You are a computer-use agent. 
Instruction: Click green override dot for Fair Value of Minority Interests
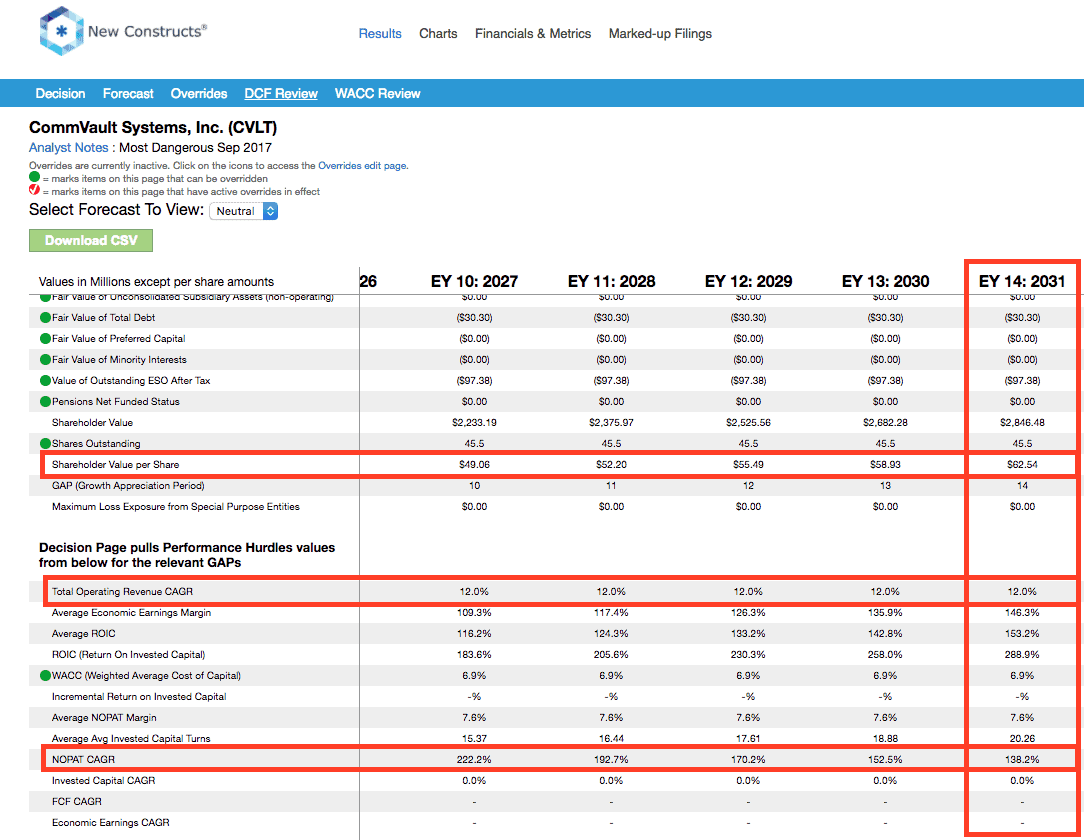pyautogui.click(x=46, y=360)
